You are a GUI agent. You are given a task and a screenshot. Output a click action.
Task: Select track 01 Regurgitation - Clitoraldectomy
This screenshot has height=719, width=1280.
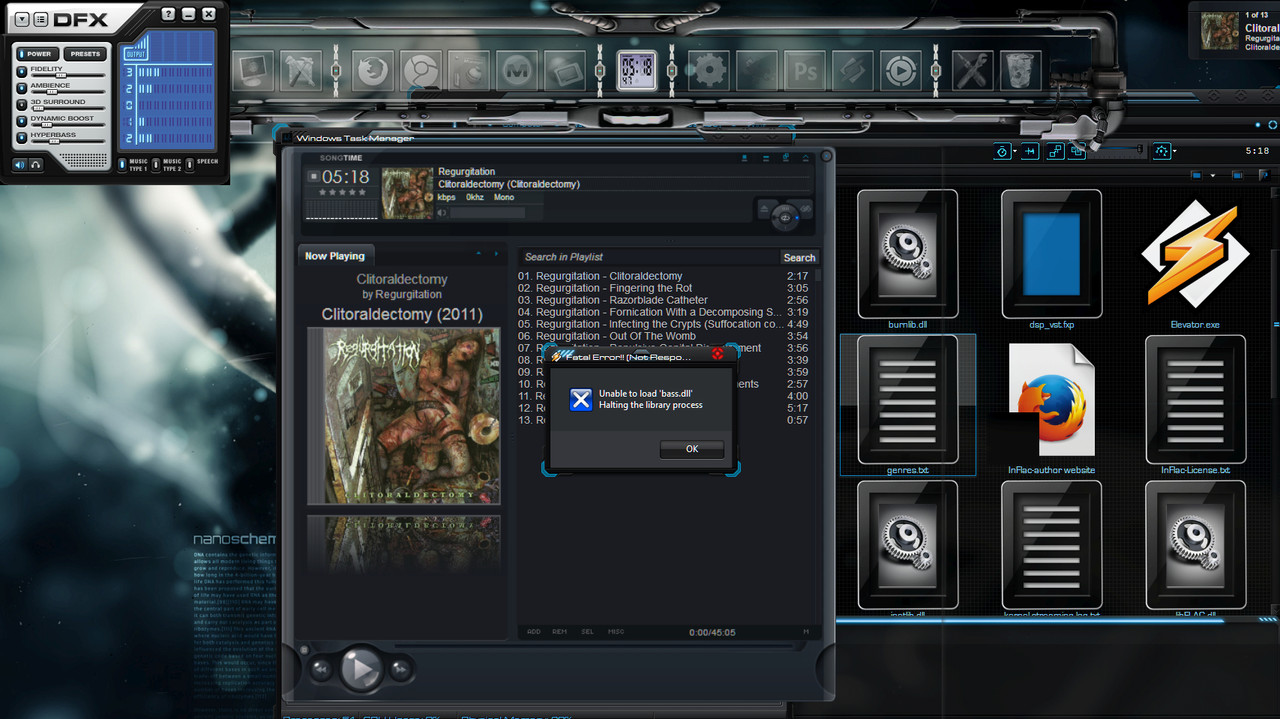(x=664, y=276)
